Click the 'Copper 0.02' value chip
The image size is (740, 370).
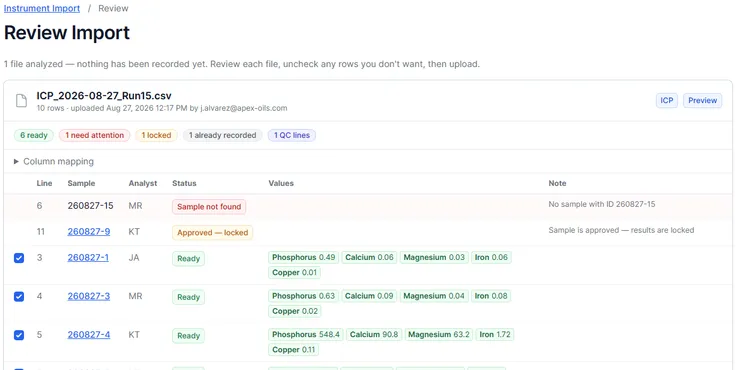(294, 311)
